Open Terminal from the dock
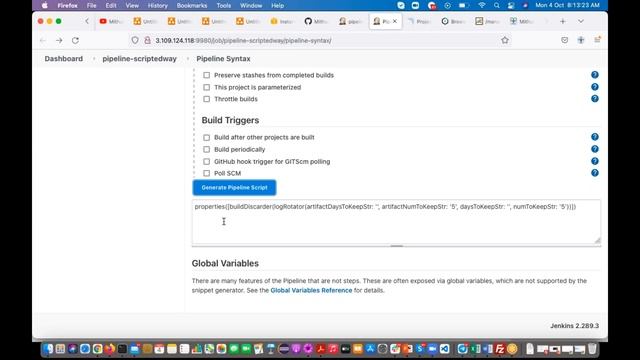 [122, 349]
